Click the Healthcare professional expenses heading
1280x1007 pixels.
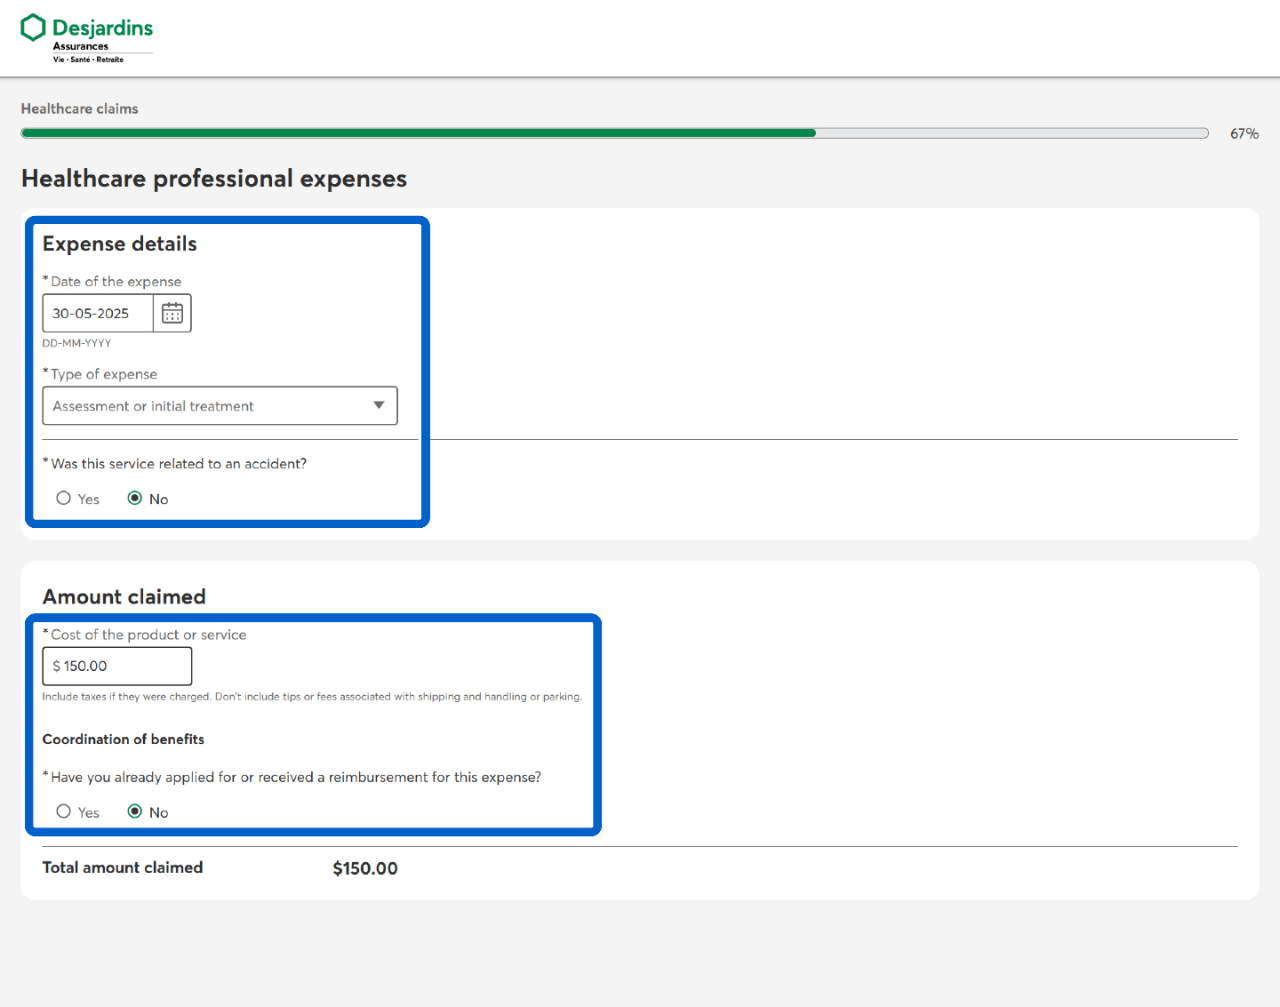click(214, 179)
